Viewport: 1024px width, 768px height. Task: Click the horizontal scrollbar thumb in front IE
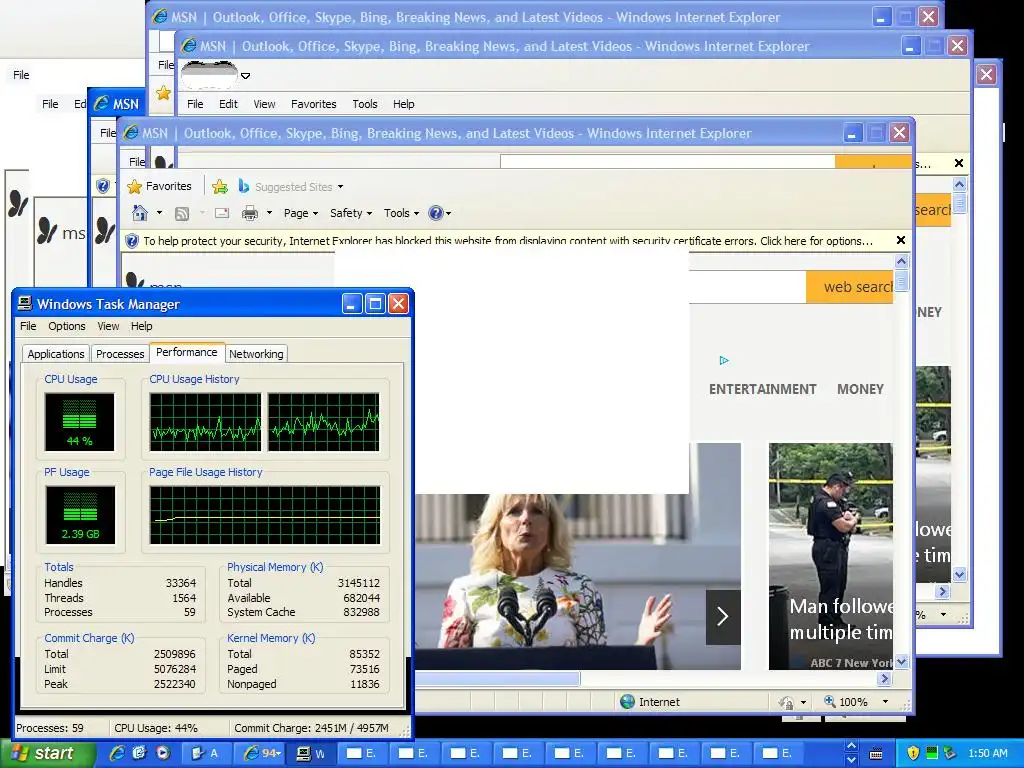(497, 679)
